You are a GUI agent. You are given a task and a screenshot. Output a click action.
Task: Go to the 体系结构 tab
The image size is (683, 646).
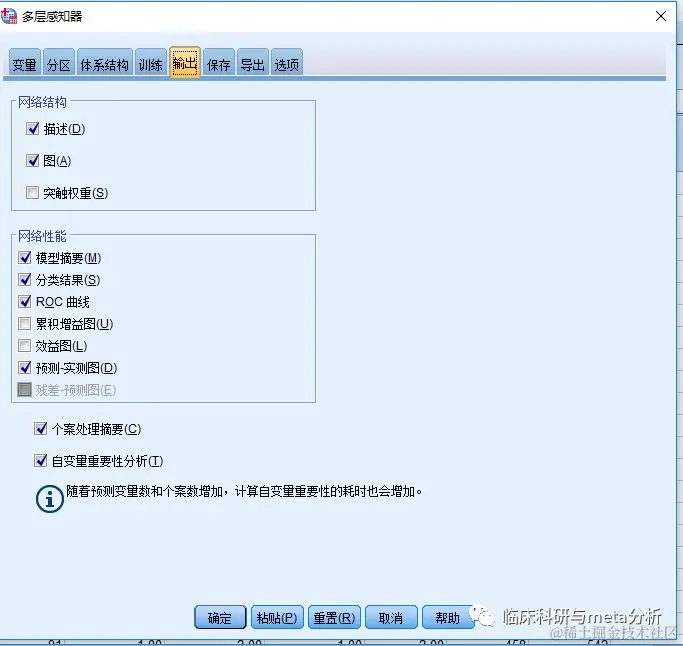click(105, 63)
